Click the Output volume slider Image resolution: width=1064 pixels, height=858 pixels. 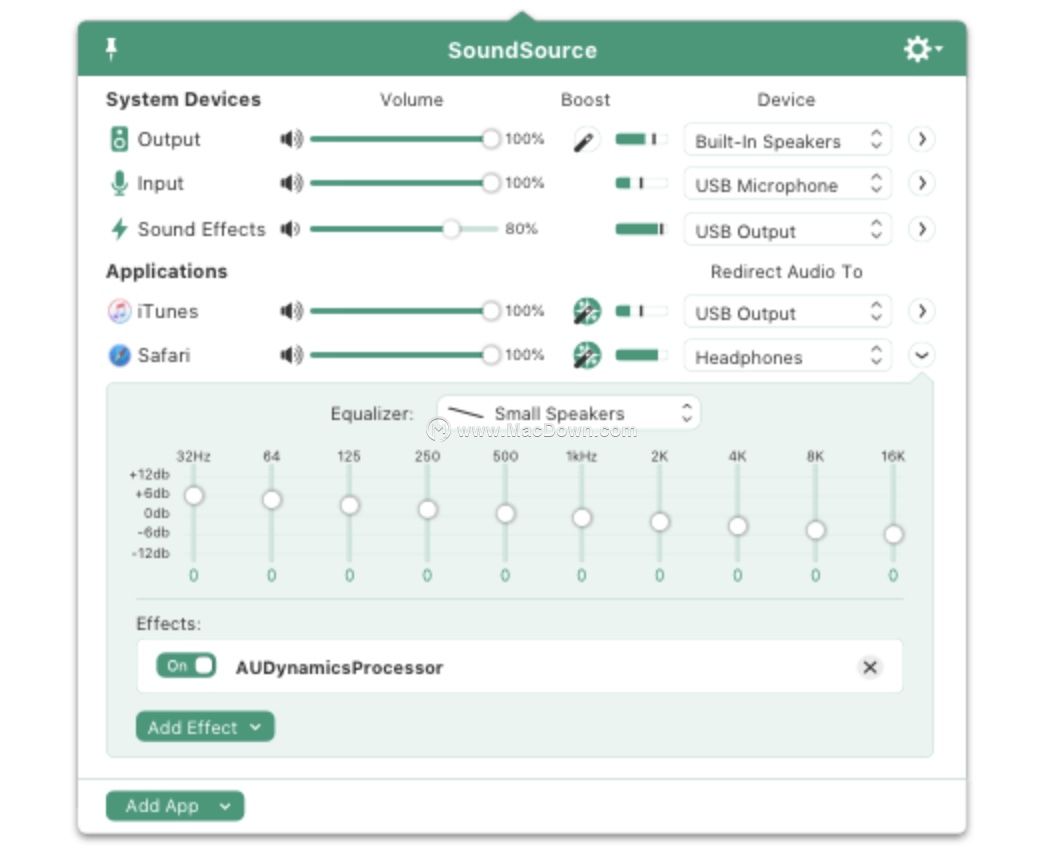coord(405,139)
